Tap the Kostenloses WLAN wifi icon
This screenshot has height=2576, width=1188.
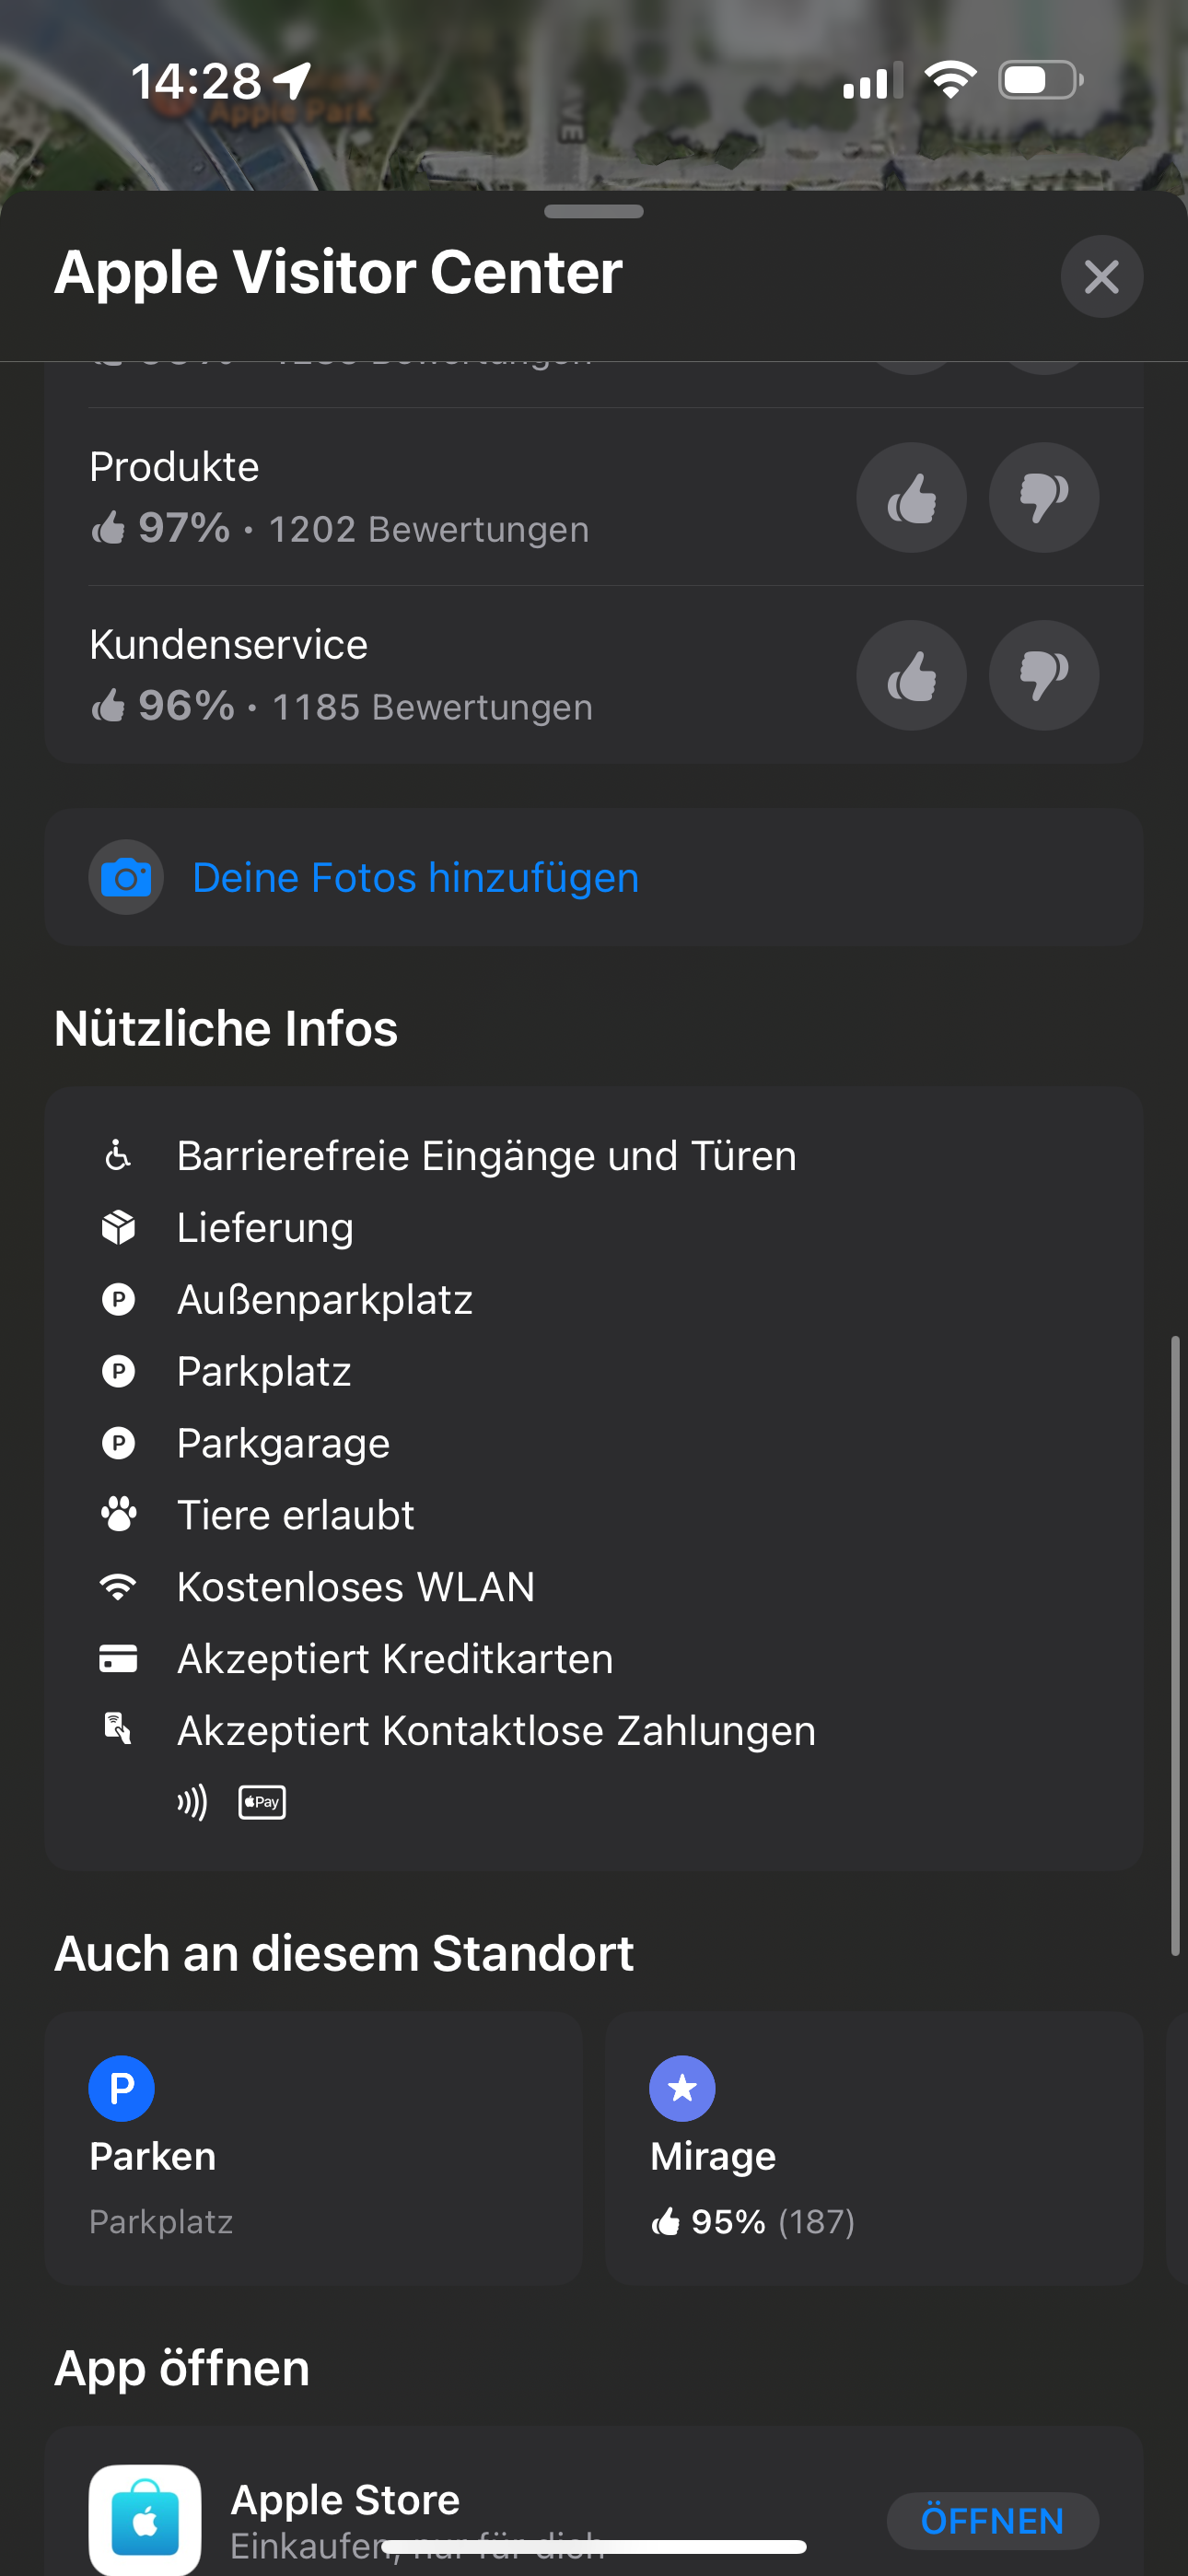[x=118, y=1587]
